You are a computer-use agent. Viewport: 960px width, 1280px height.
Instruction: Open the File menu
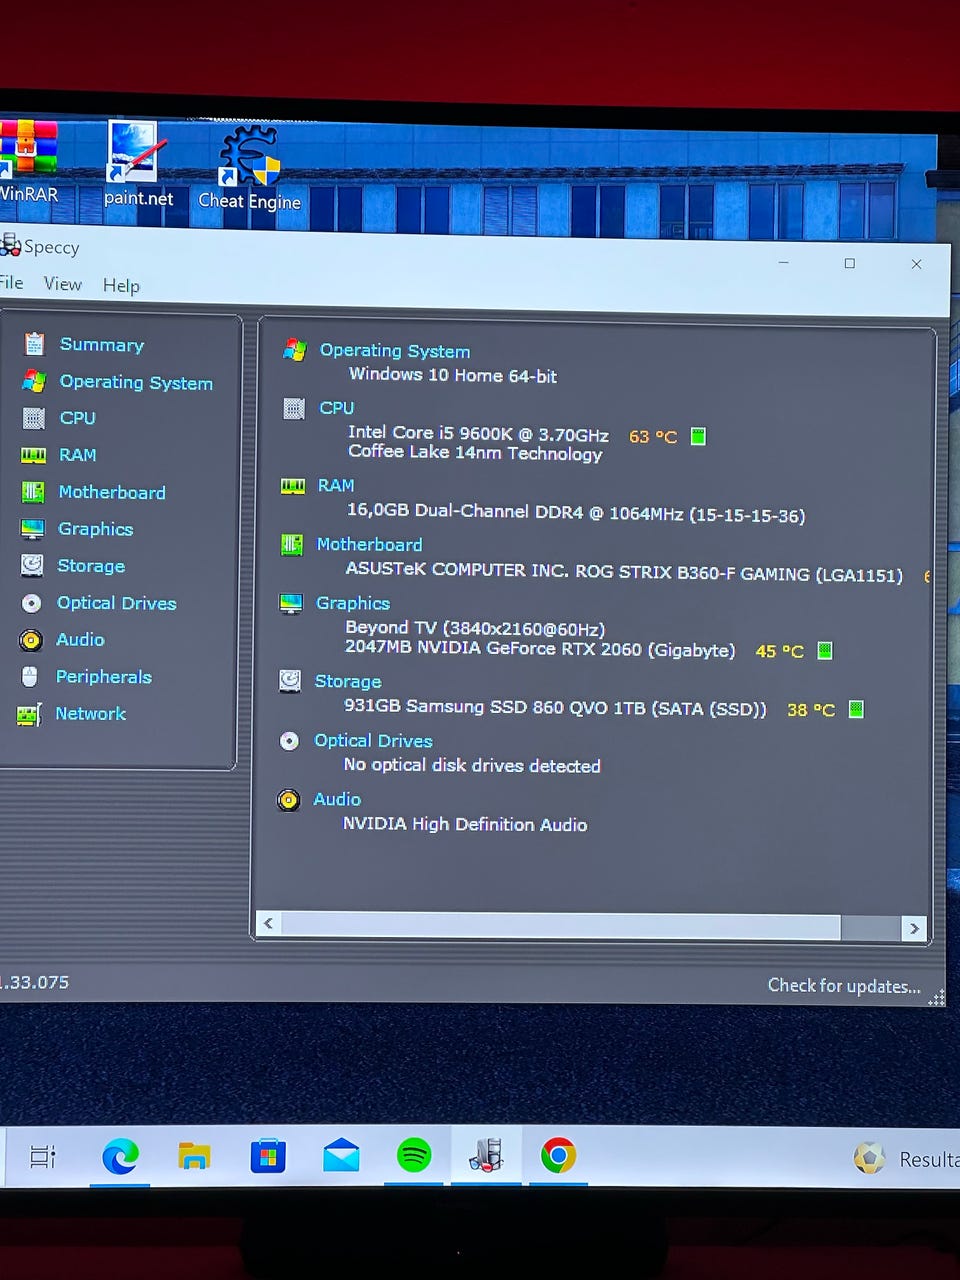click(x=11, y=283)
